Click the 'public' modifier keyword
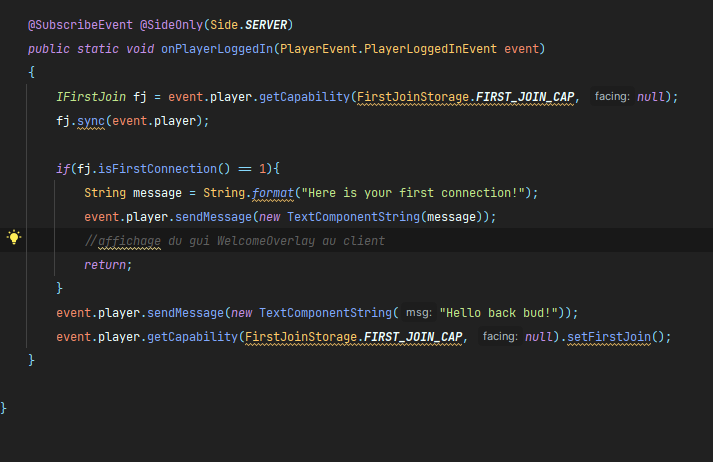The width and height of the screenshot is (713, 462). tap(49, 48)
